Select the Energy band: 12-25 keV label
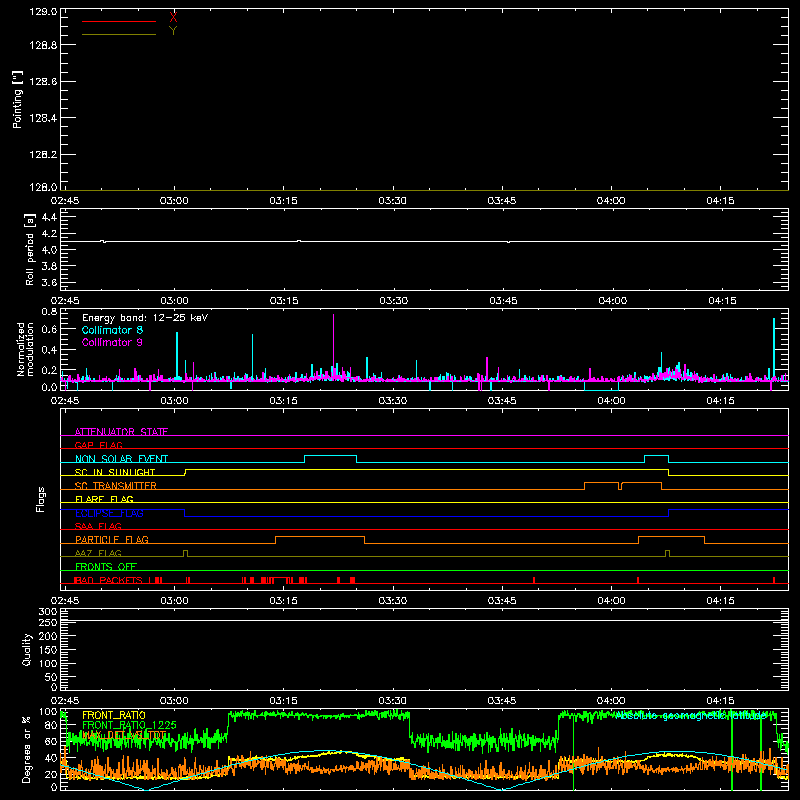Viewport: 800px width, 800px height. pyautogui.click(x=145, y=318)
